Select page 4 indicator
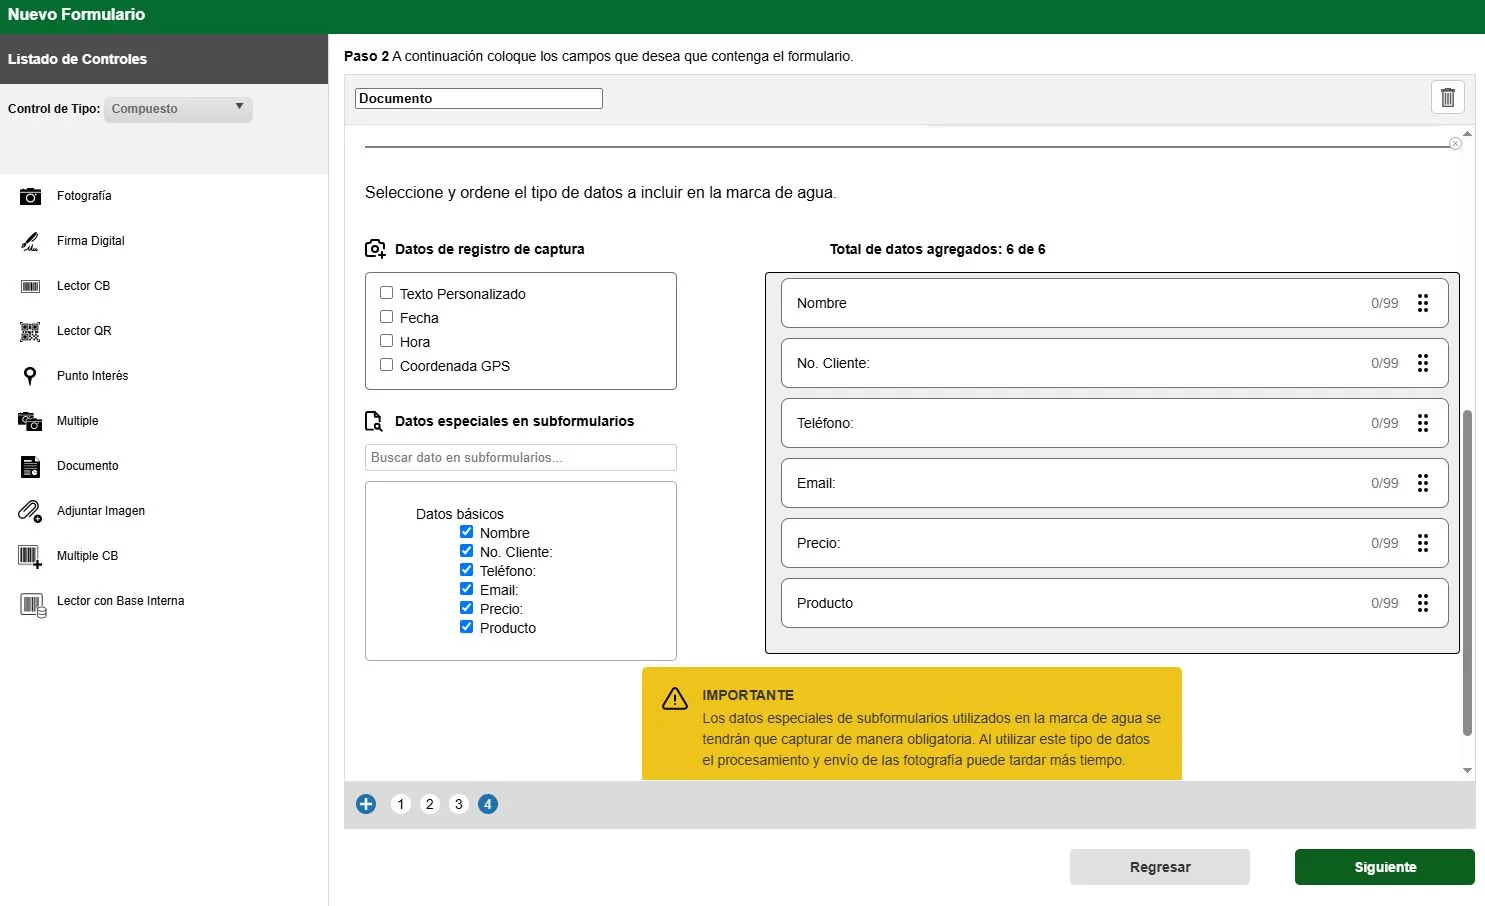 click(x=488, y=804)
